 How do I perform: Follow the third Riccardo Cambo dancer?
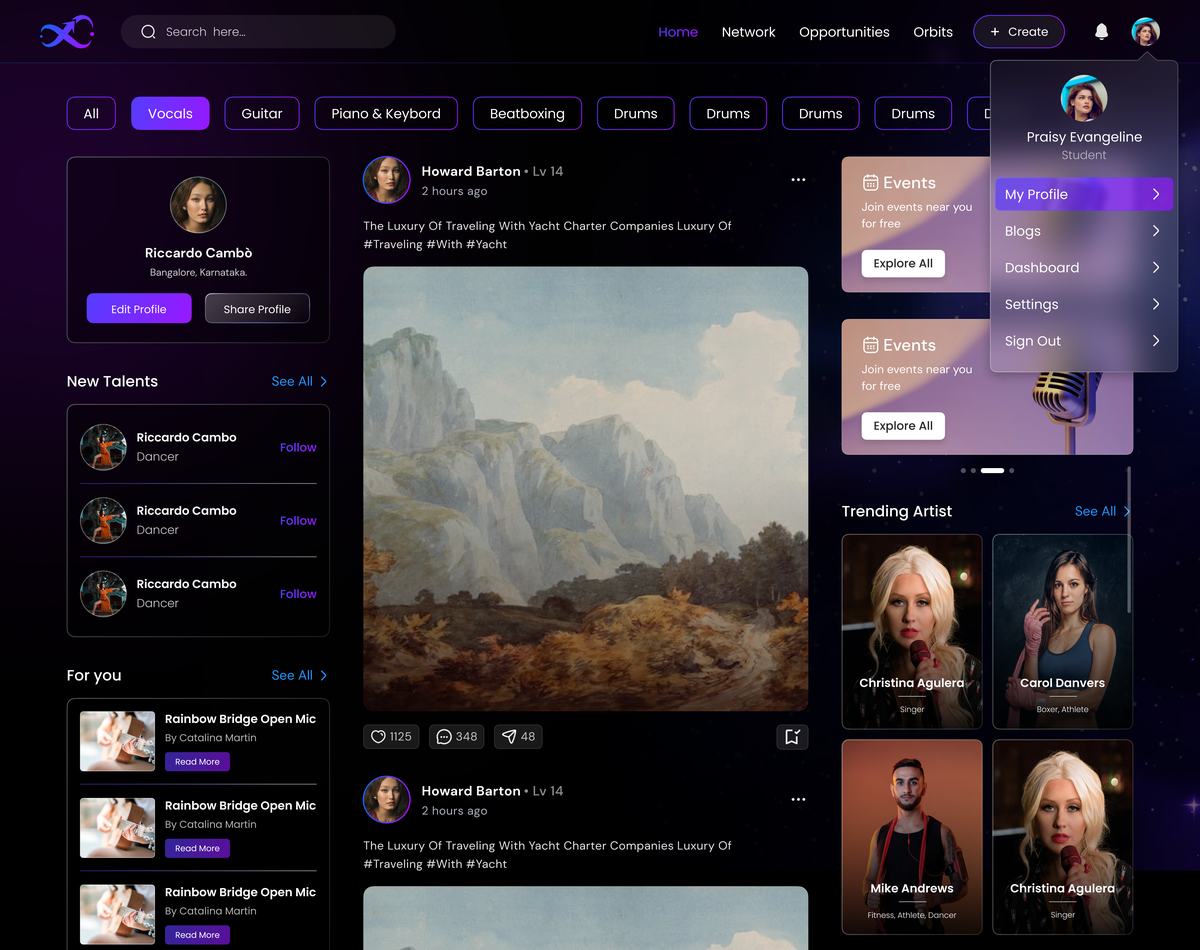(298, 594)
